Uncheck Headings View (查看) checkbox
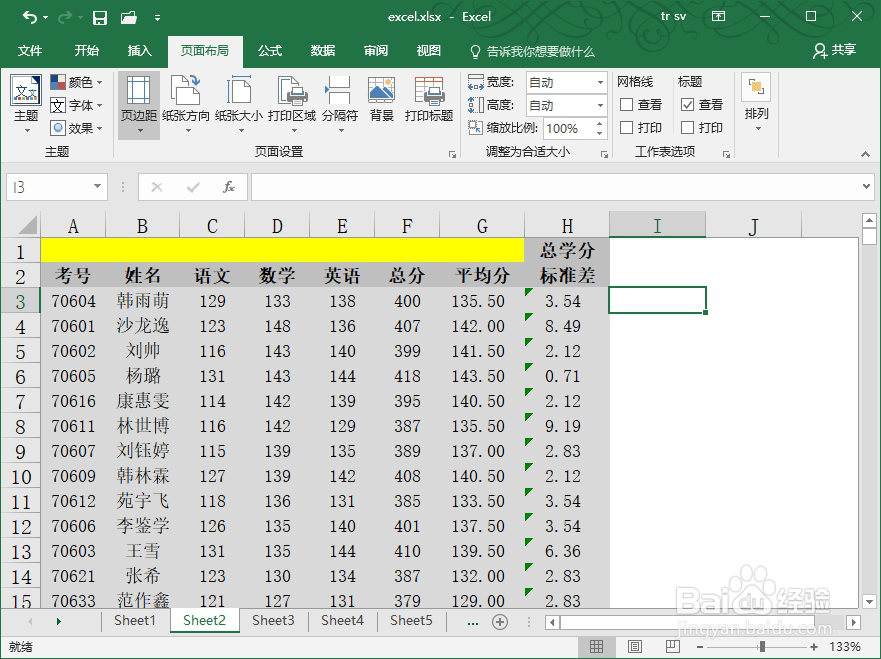Viewport: 881px width, 659px height. [x=687, y=104]
